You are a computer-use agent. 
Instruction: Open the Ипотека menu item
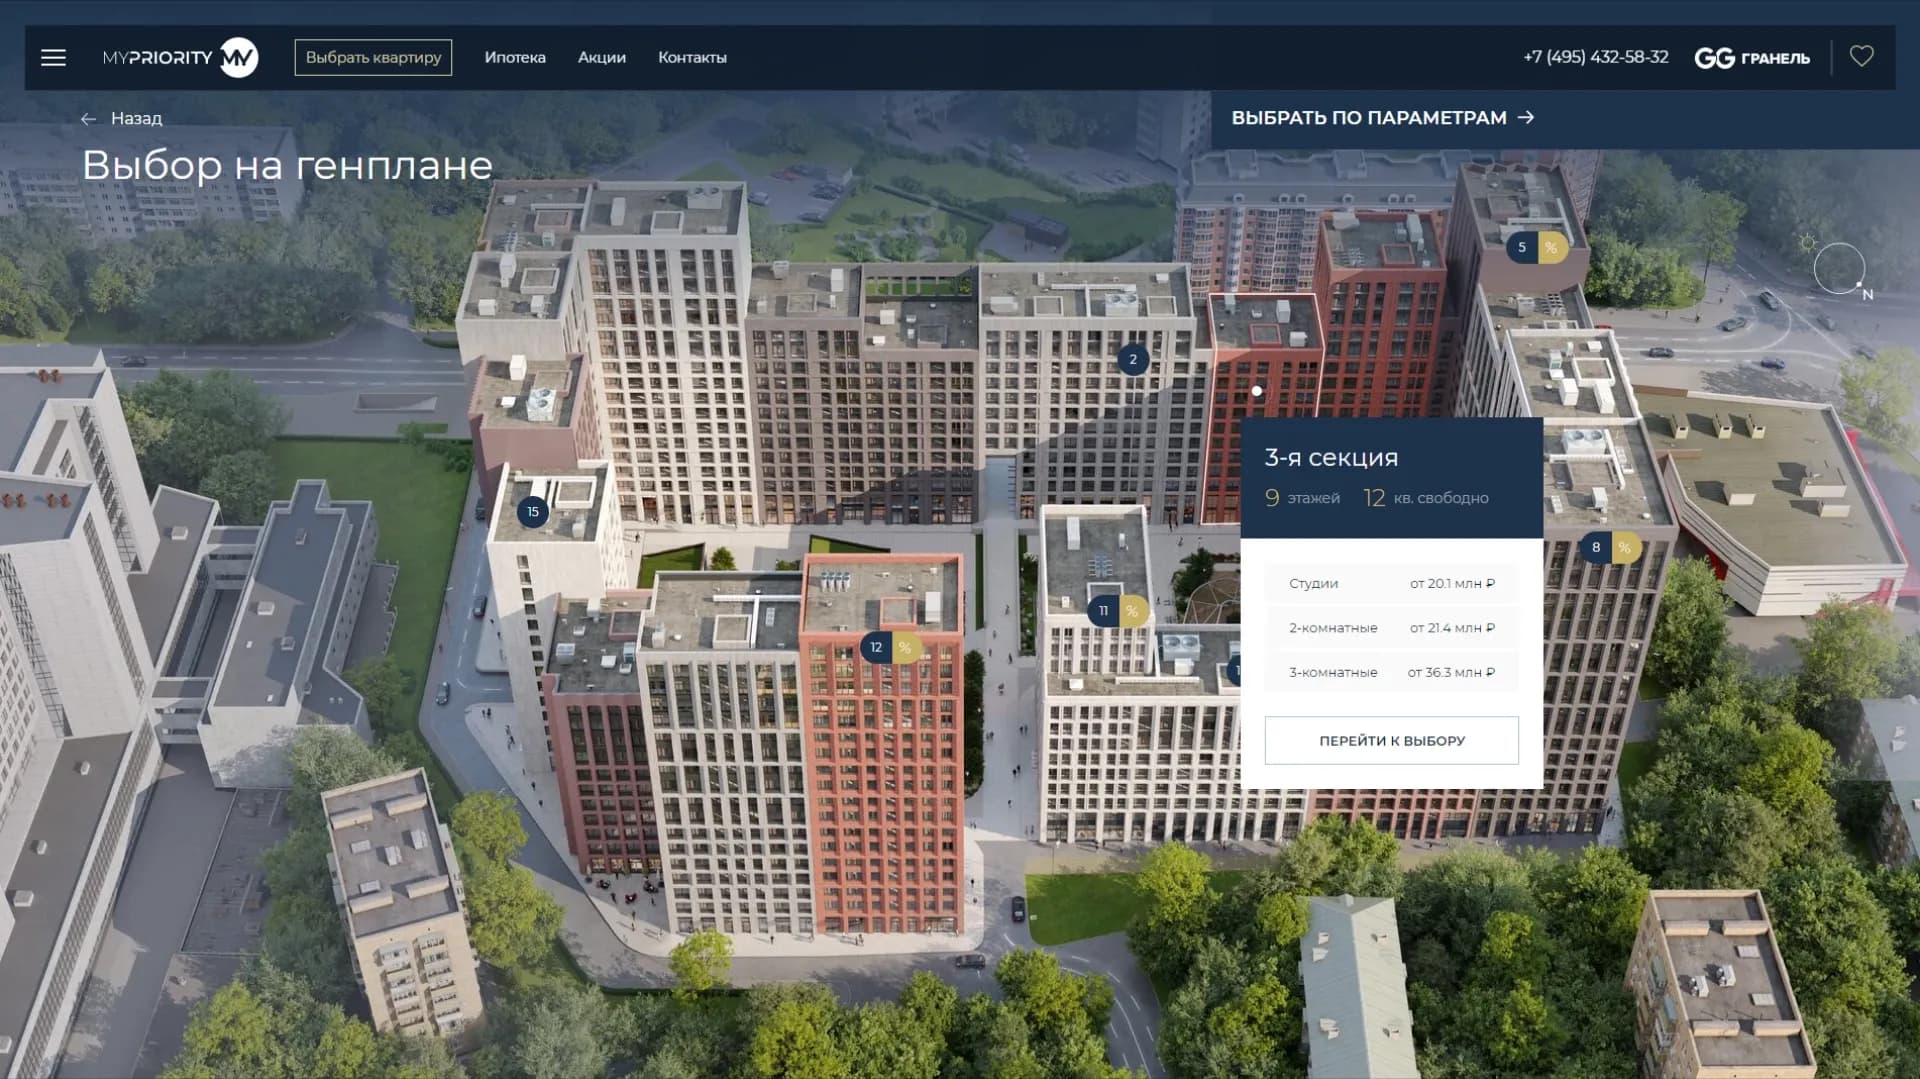click(515, 58)
